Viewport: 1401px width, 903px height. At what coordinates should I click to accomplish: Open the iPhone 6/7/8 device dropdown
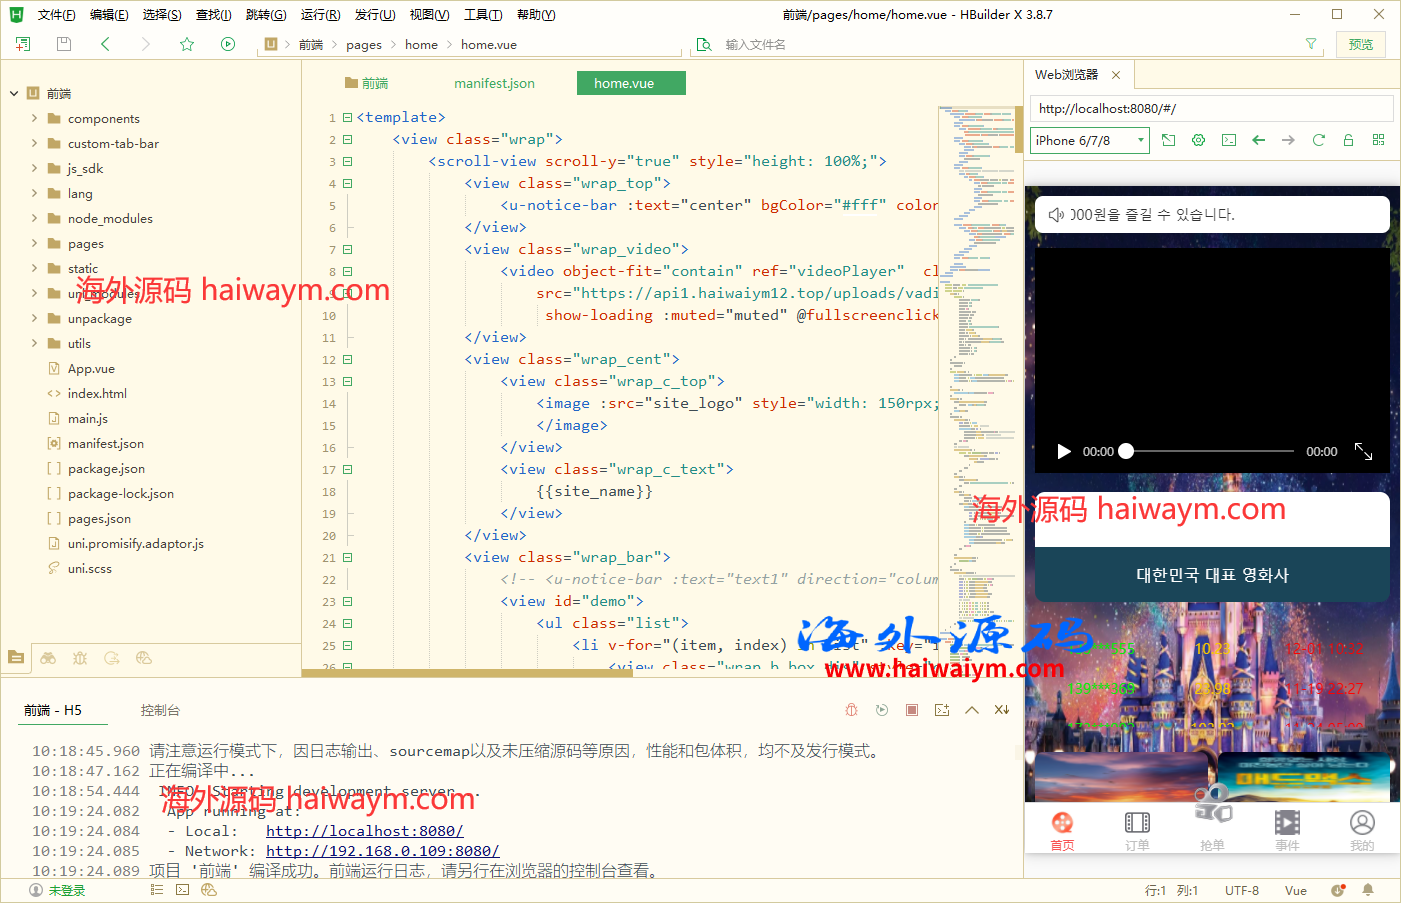coord(1089,141)
